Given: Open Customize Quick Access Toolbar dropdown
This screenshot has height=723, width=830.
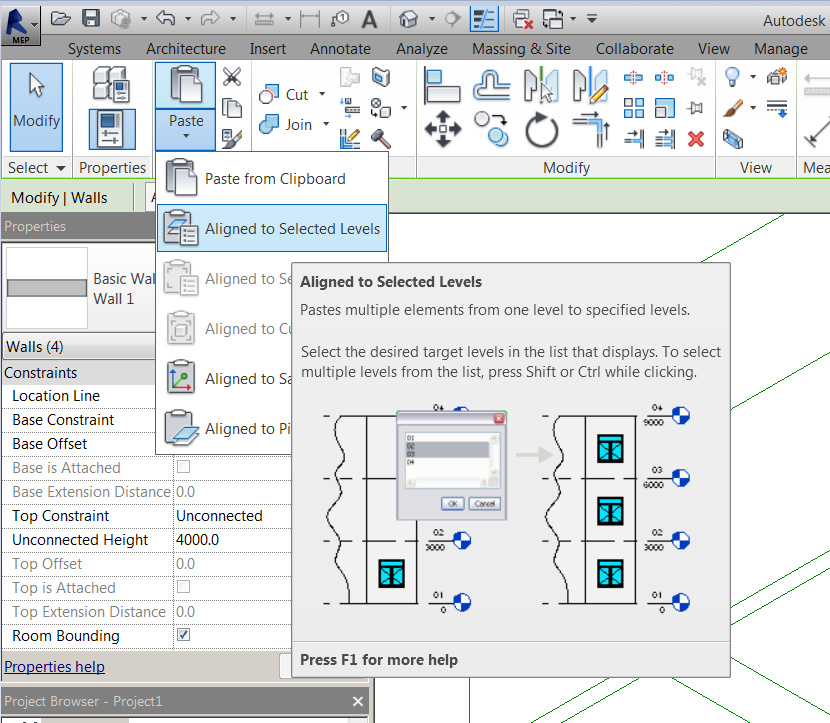Looking at the screenshot, I should point(592,19).
